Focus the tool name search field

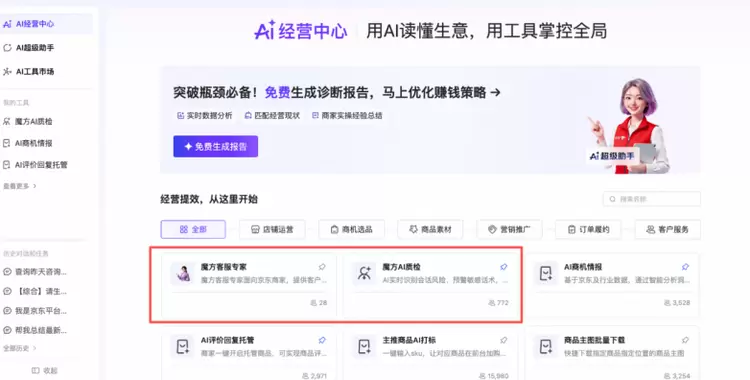pos(652,199)
